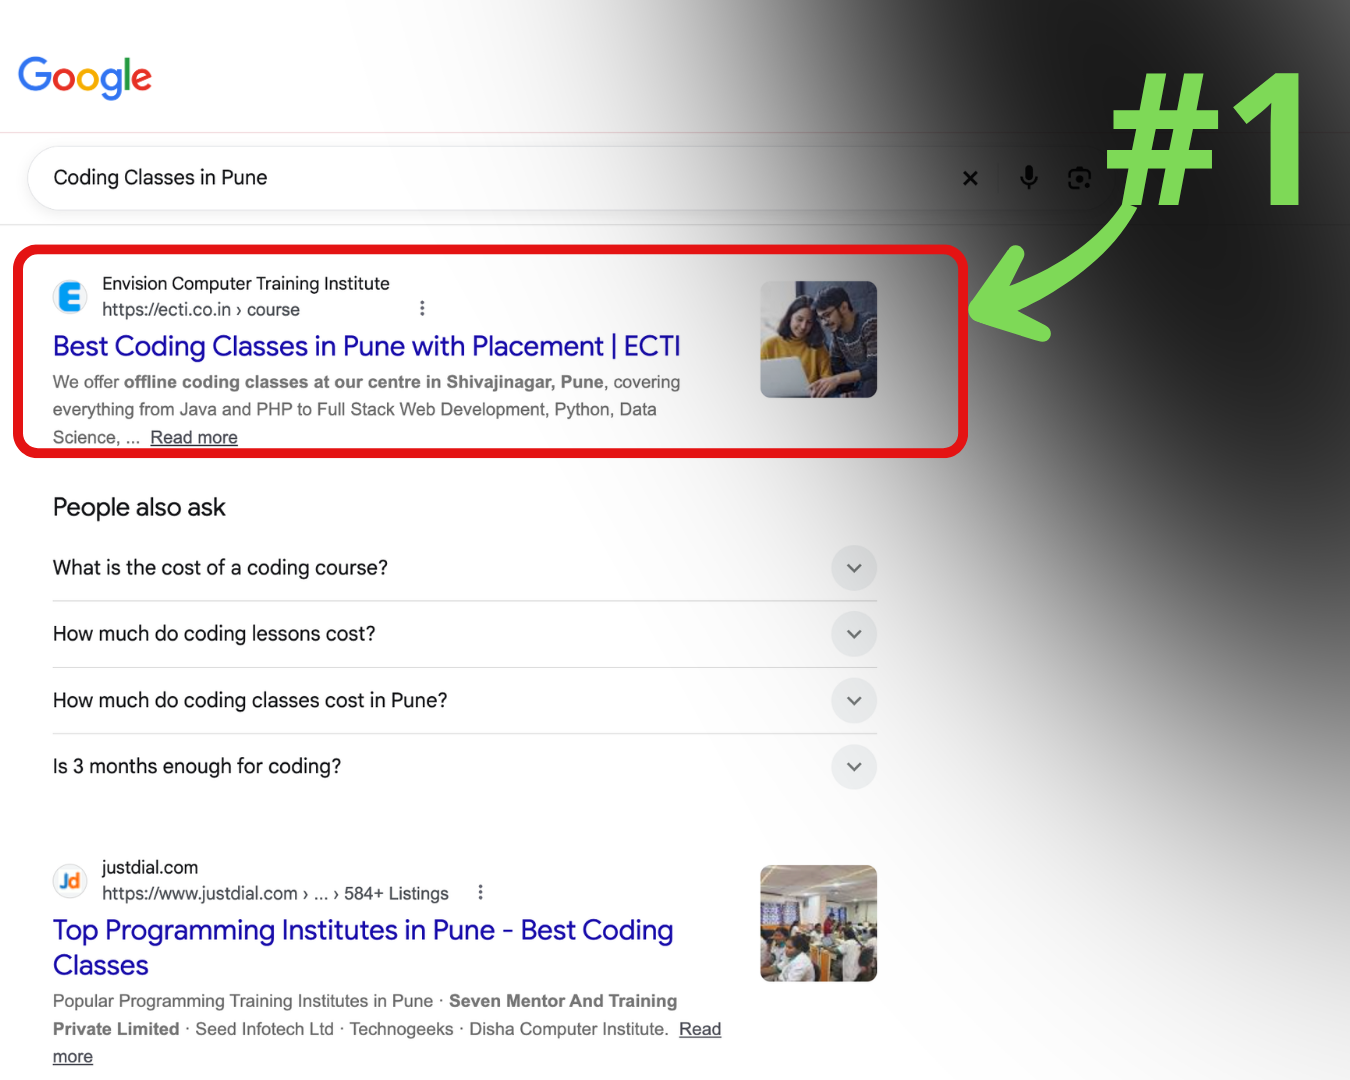1350x1080 pixels.
Task: Click the "People also ask" heading
Action: click(139, 507)
